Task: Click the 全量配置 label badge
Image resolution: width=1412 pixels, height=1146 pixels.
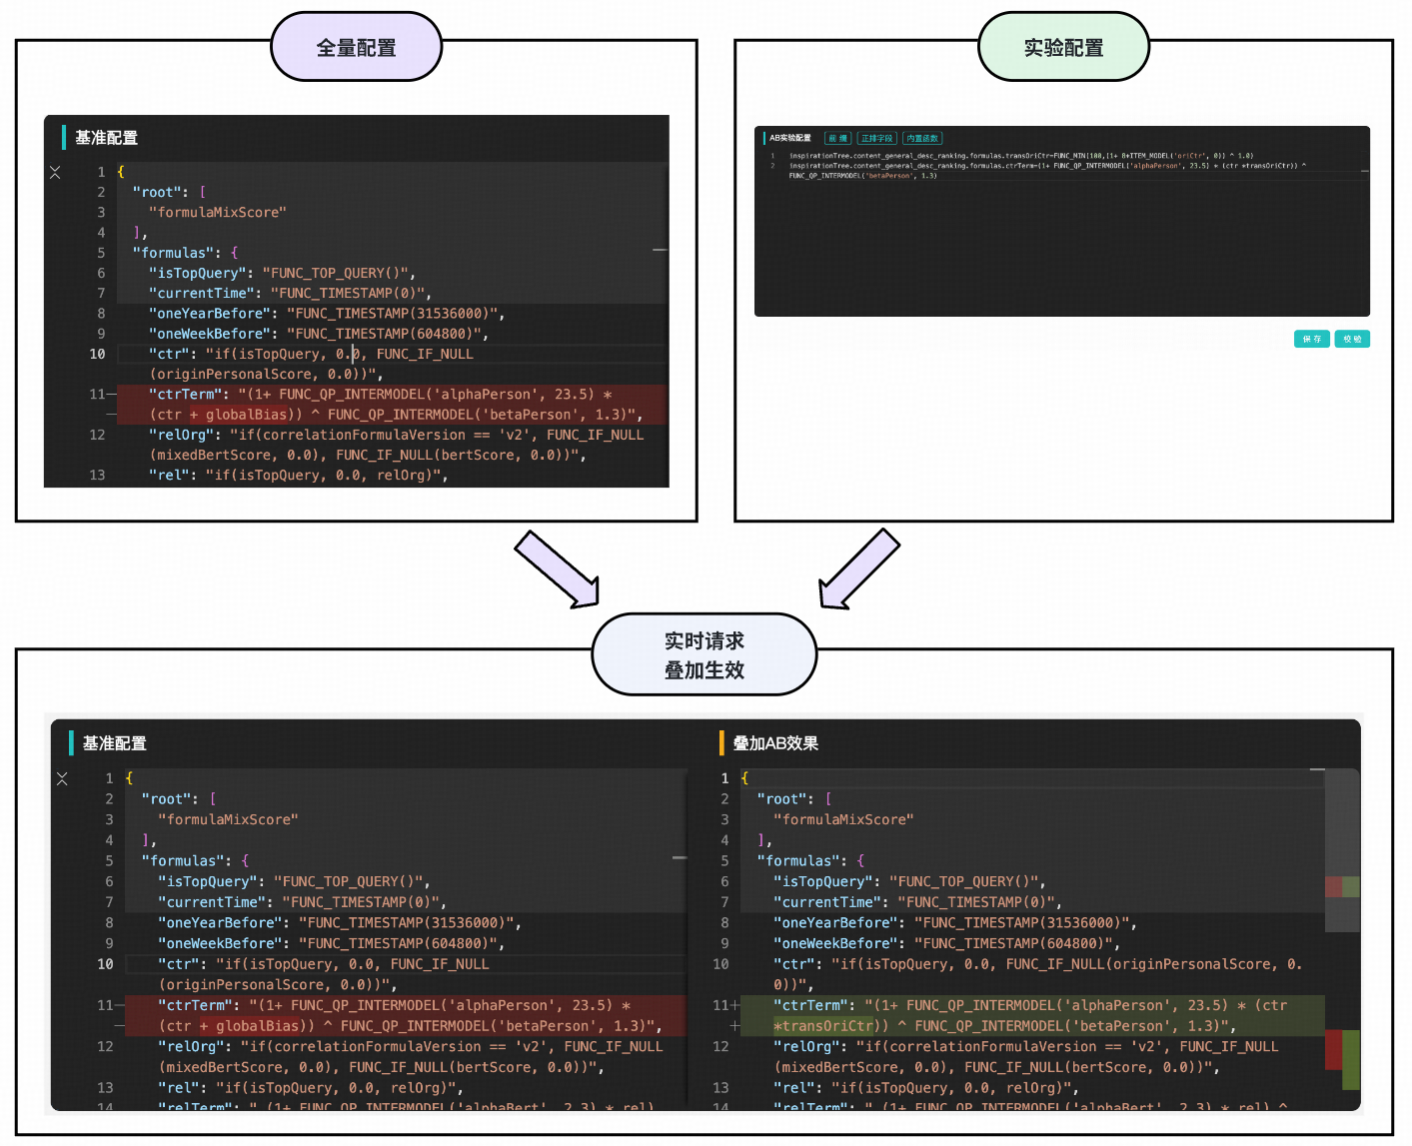Action: (356, 47)
